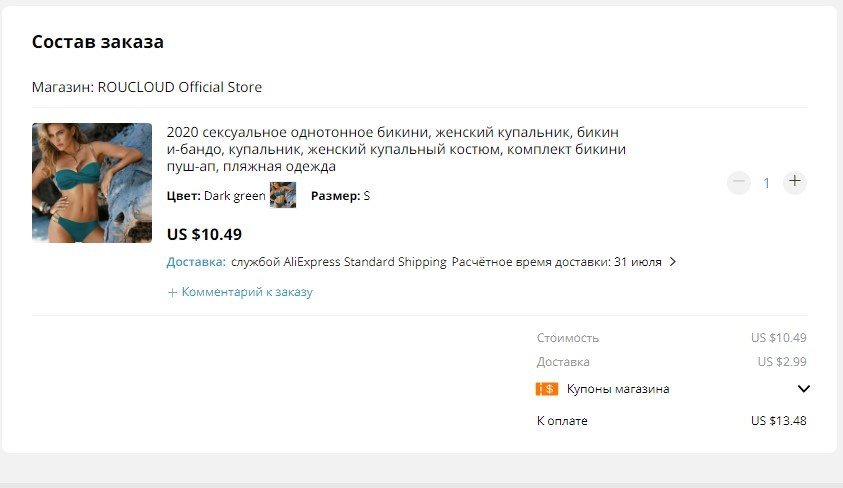Click the Доставка label link
This screenshot has height=488, width=843.
[x=196, y=262]
